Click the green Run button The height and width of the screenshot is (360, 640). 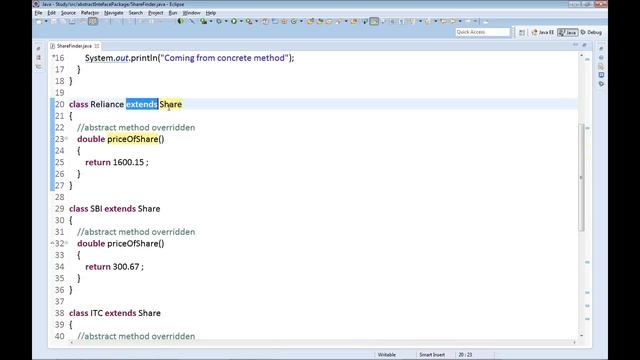pyautogui.click(x=234, y=21)
